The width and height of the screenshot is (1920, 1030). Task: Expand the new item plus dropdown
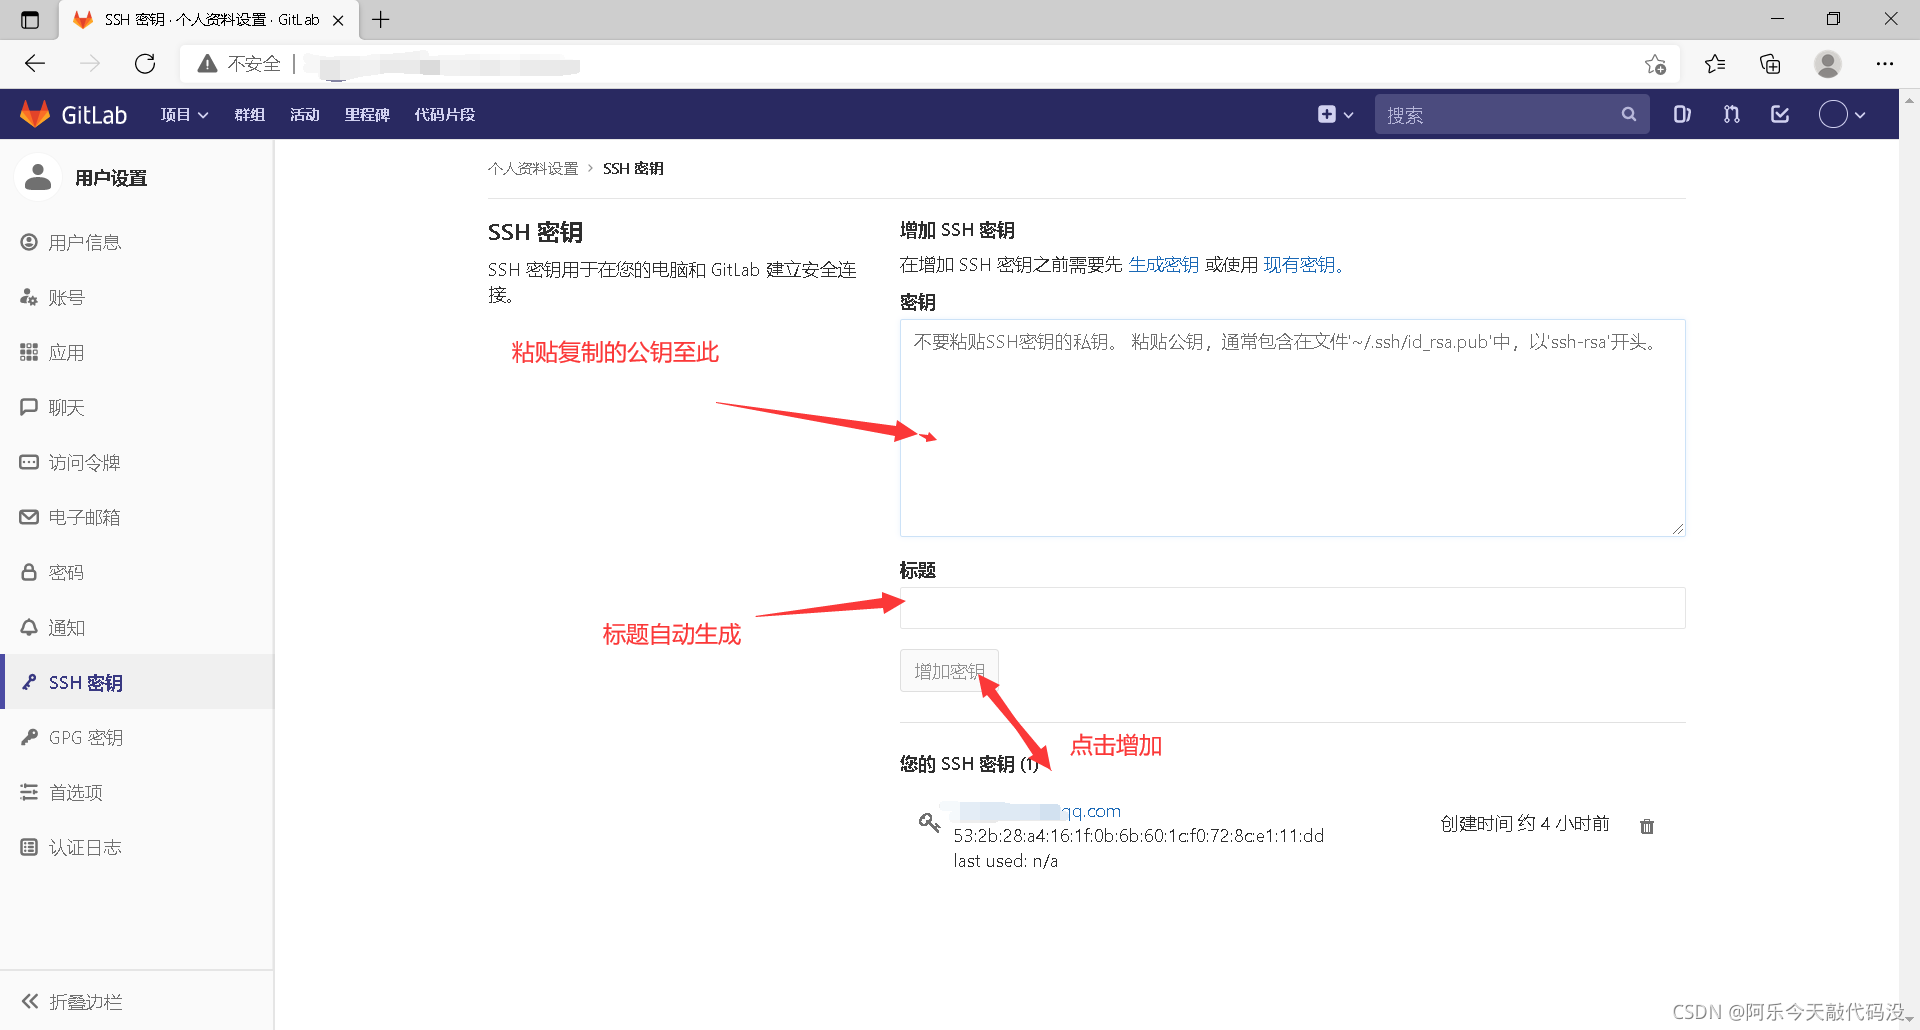click(1335, 115)
